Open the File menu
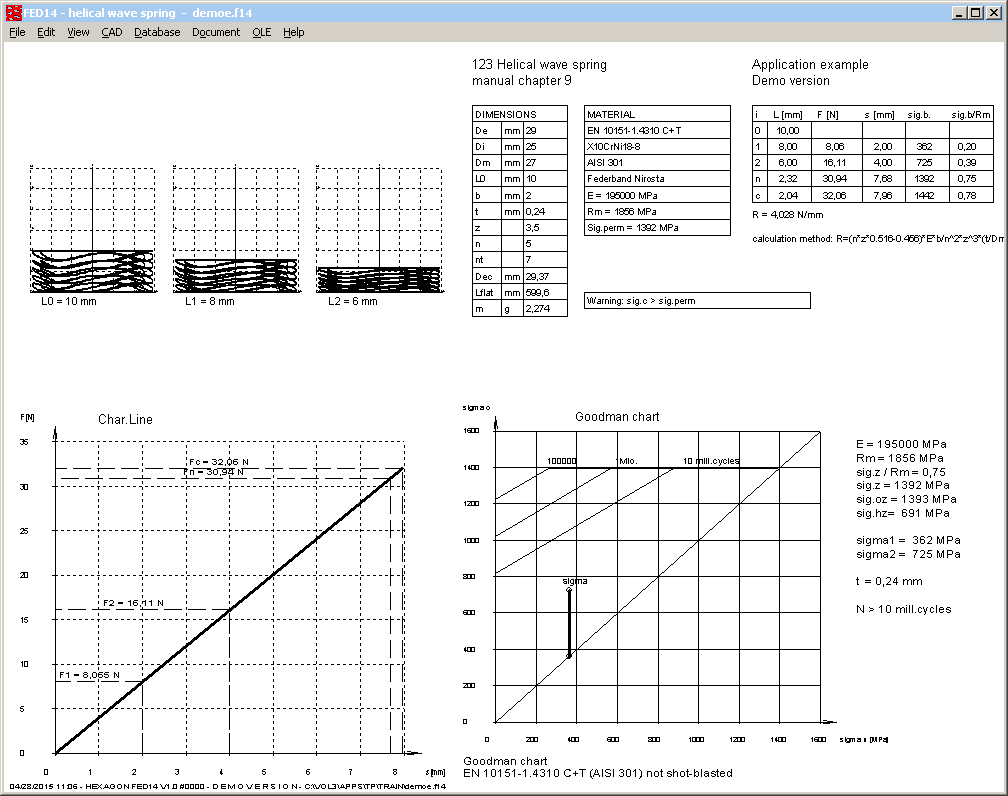The height and width of the screenshot is (796, 1008). (17, 32)
